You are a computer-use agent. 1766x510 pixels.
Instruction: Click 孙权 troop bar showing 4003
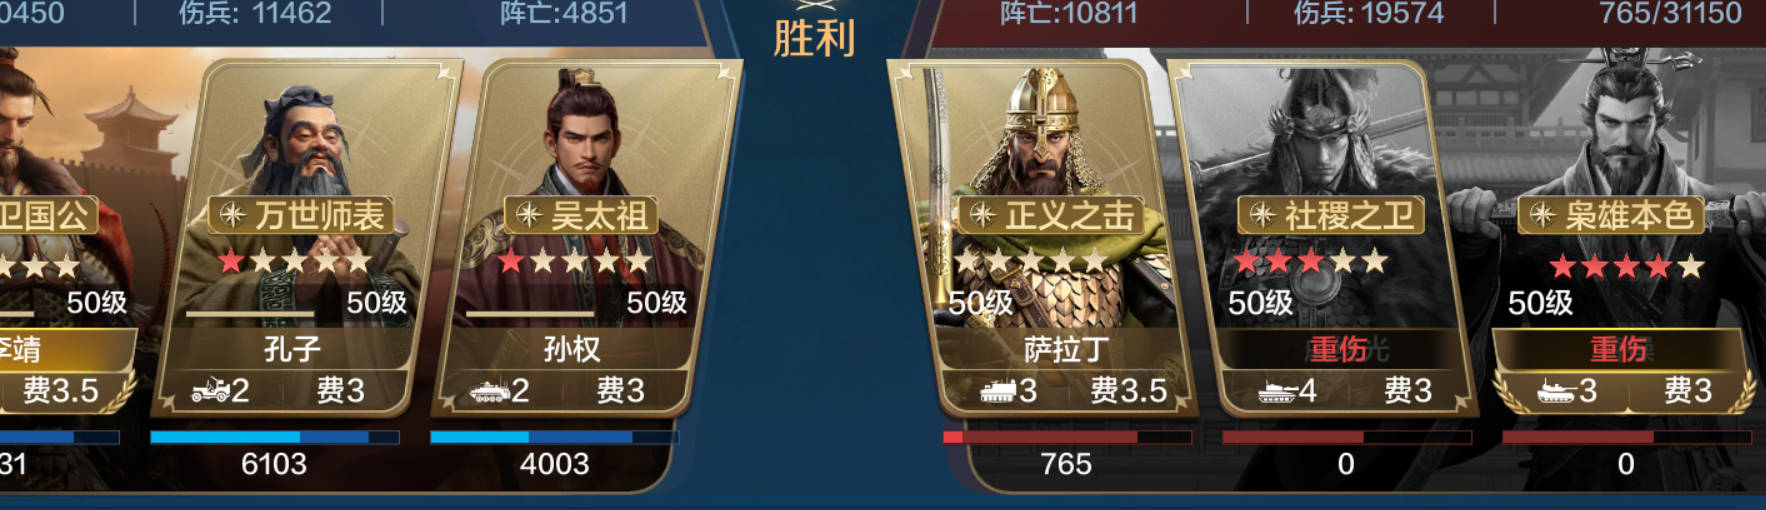pos(555,437)
